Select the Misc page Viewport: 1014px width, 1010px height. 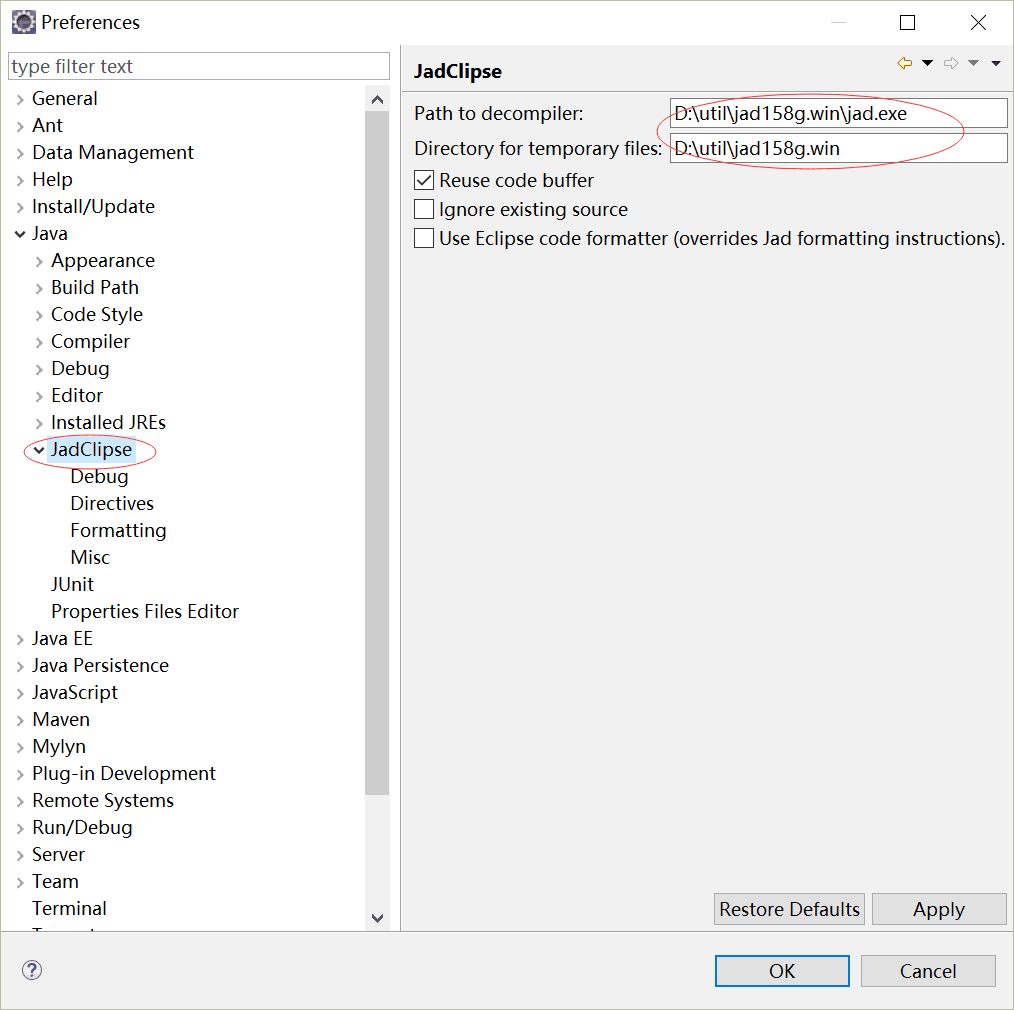(90, 557)
